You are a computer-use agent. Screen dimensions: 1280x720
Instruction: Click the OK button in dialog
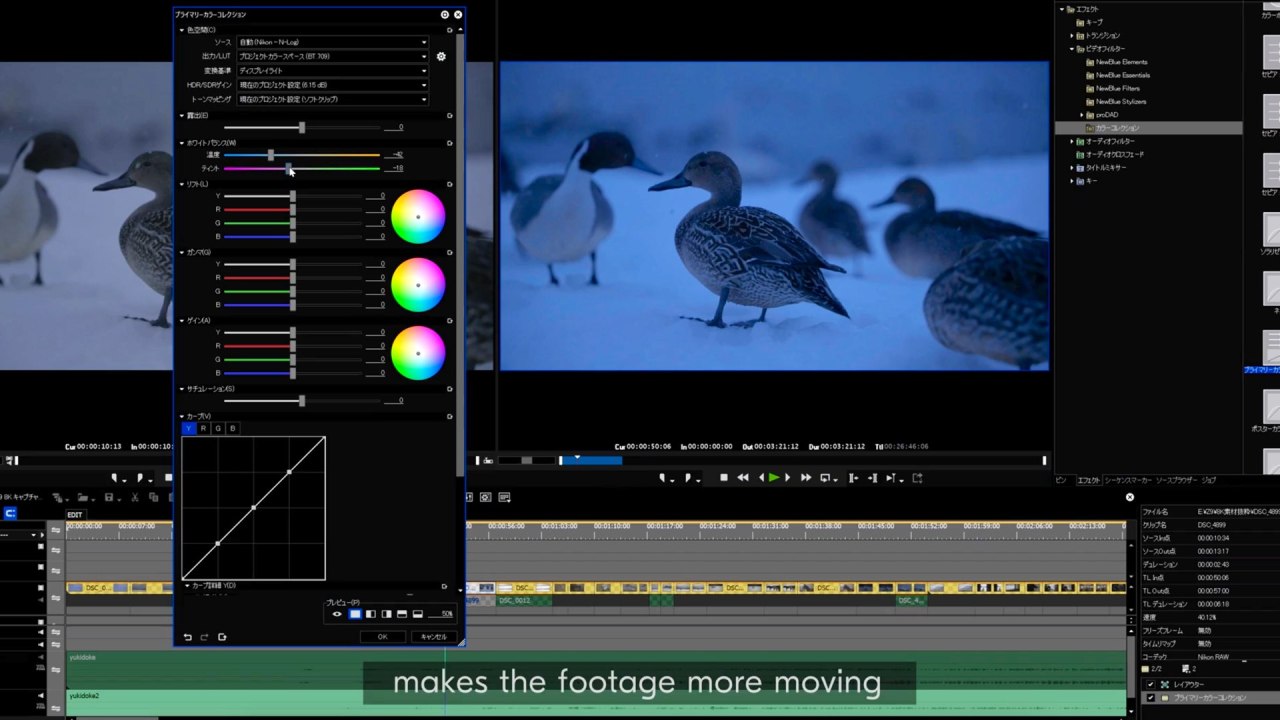tap(382, 637)
